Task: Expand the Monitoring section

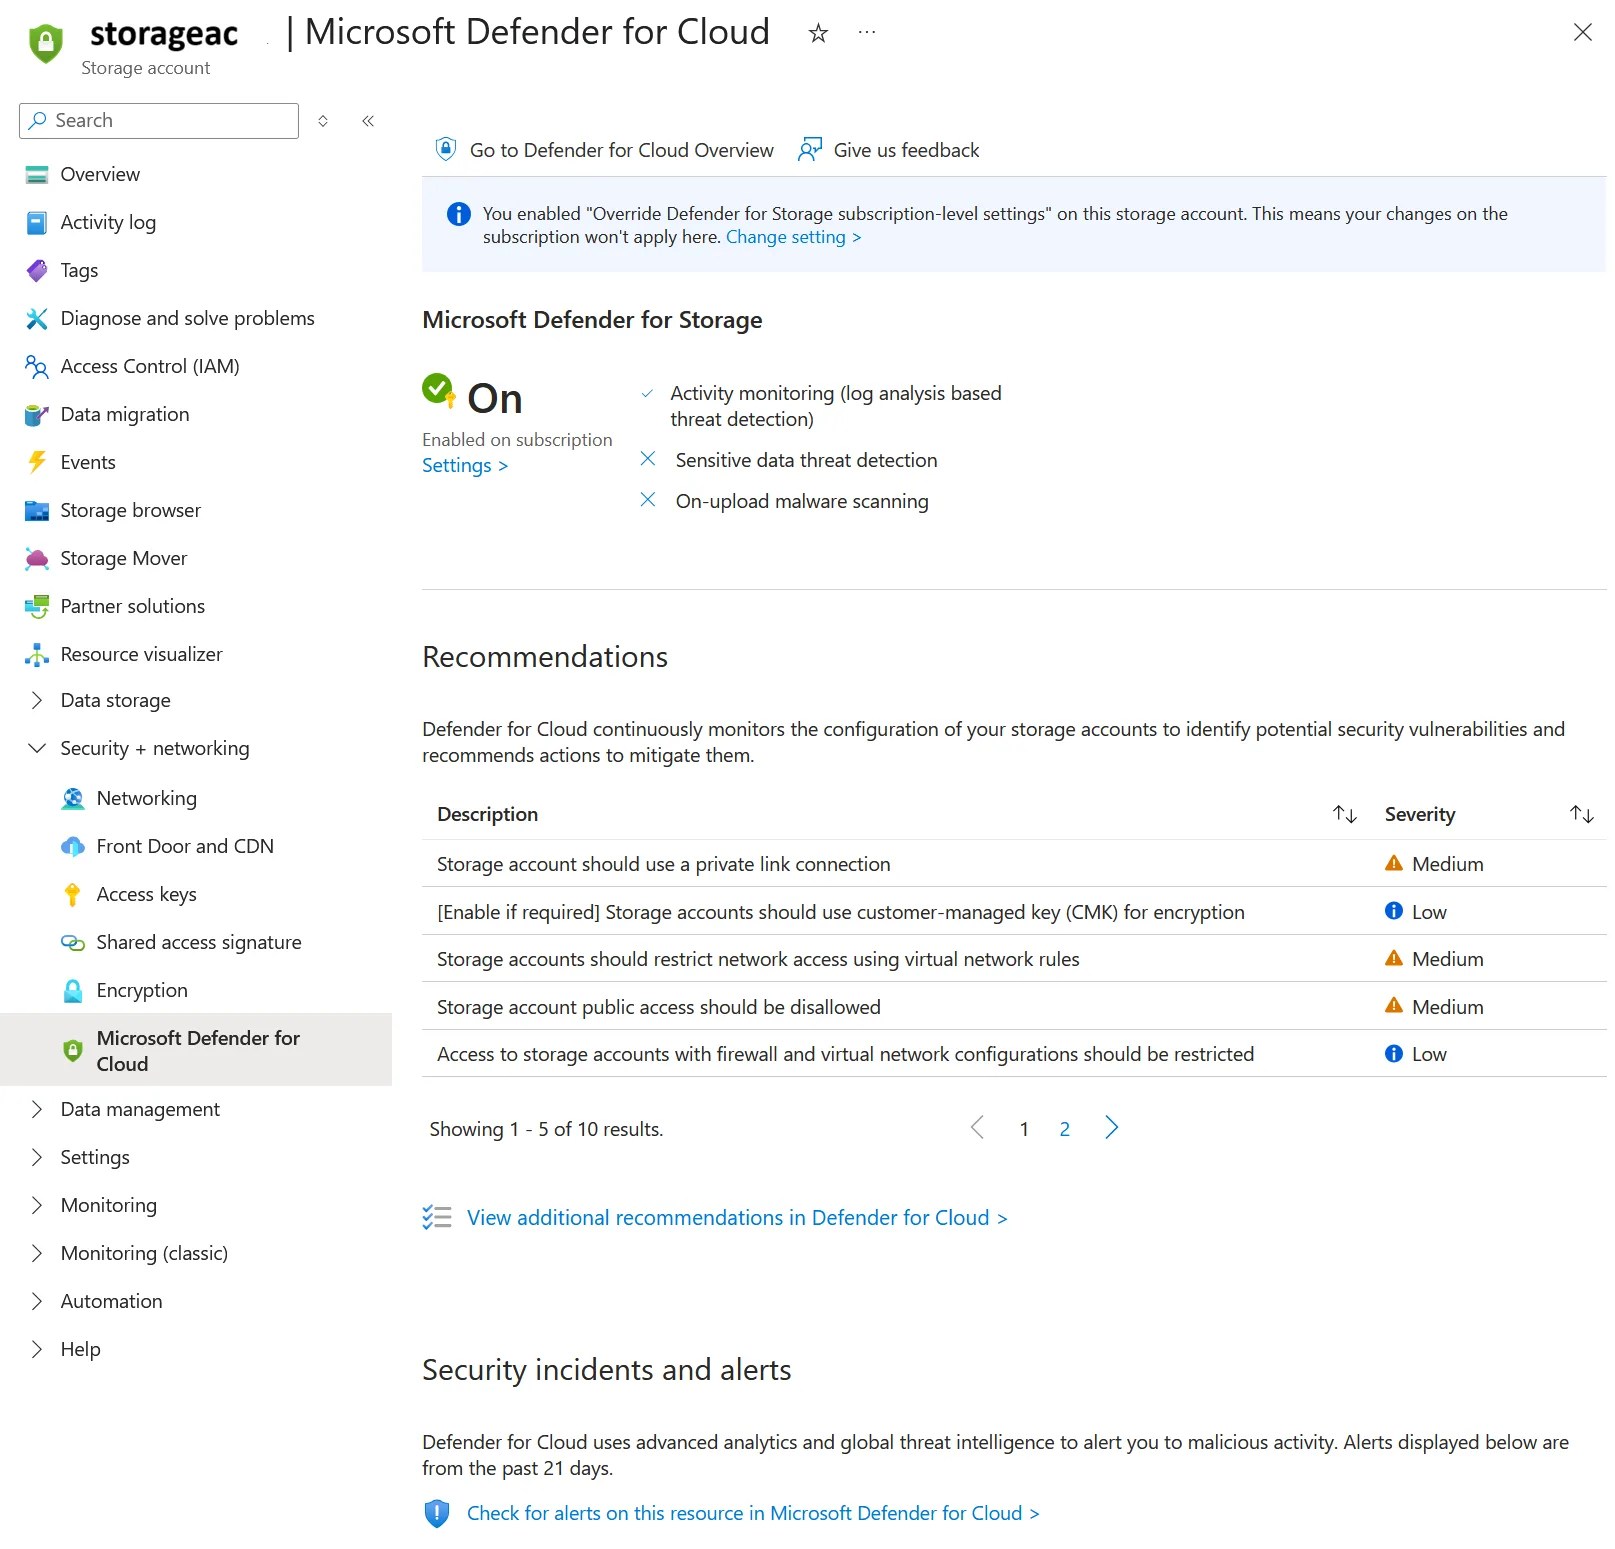Action: coord(37,1206)
